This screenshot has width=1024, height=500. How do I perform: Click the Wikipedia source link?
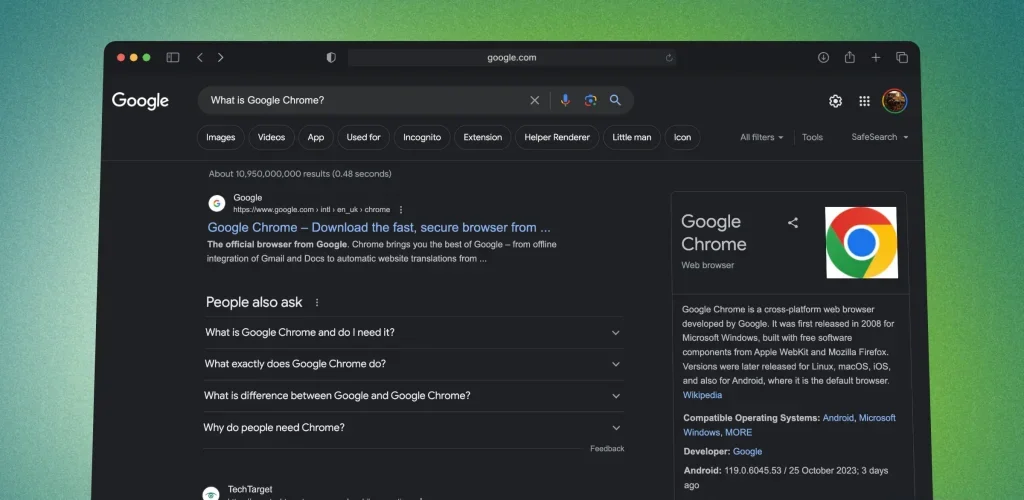coord(702,395)
